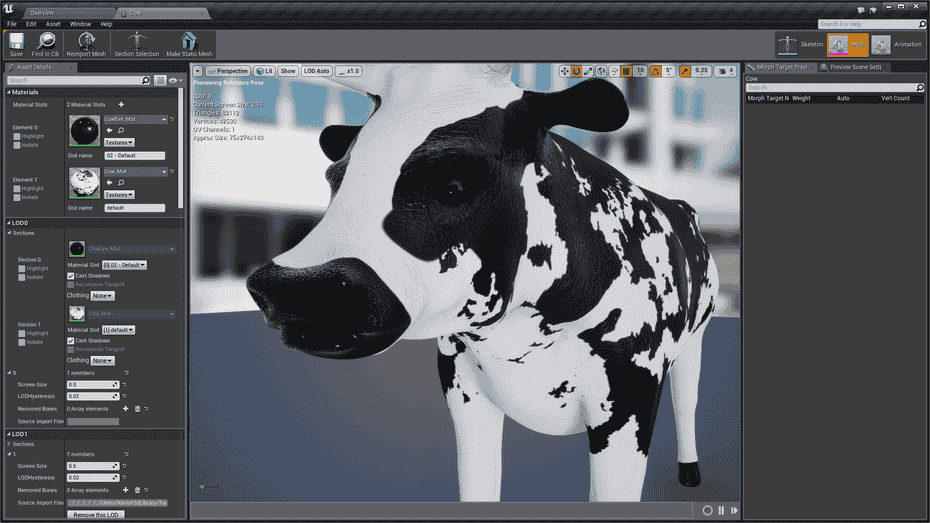Empty LOD1 Removed Bones with trash icon
The width and height of the screenshot is (930, 523).
tap(137, 490)
